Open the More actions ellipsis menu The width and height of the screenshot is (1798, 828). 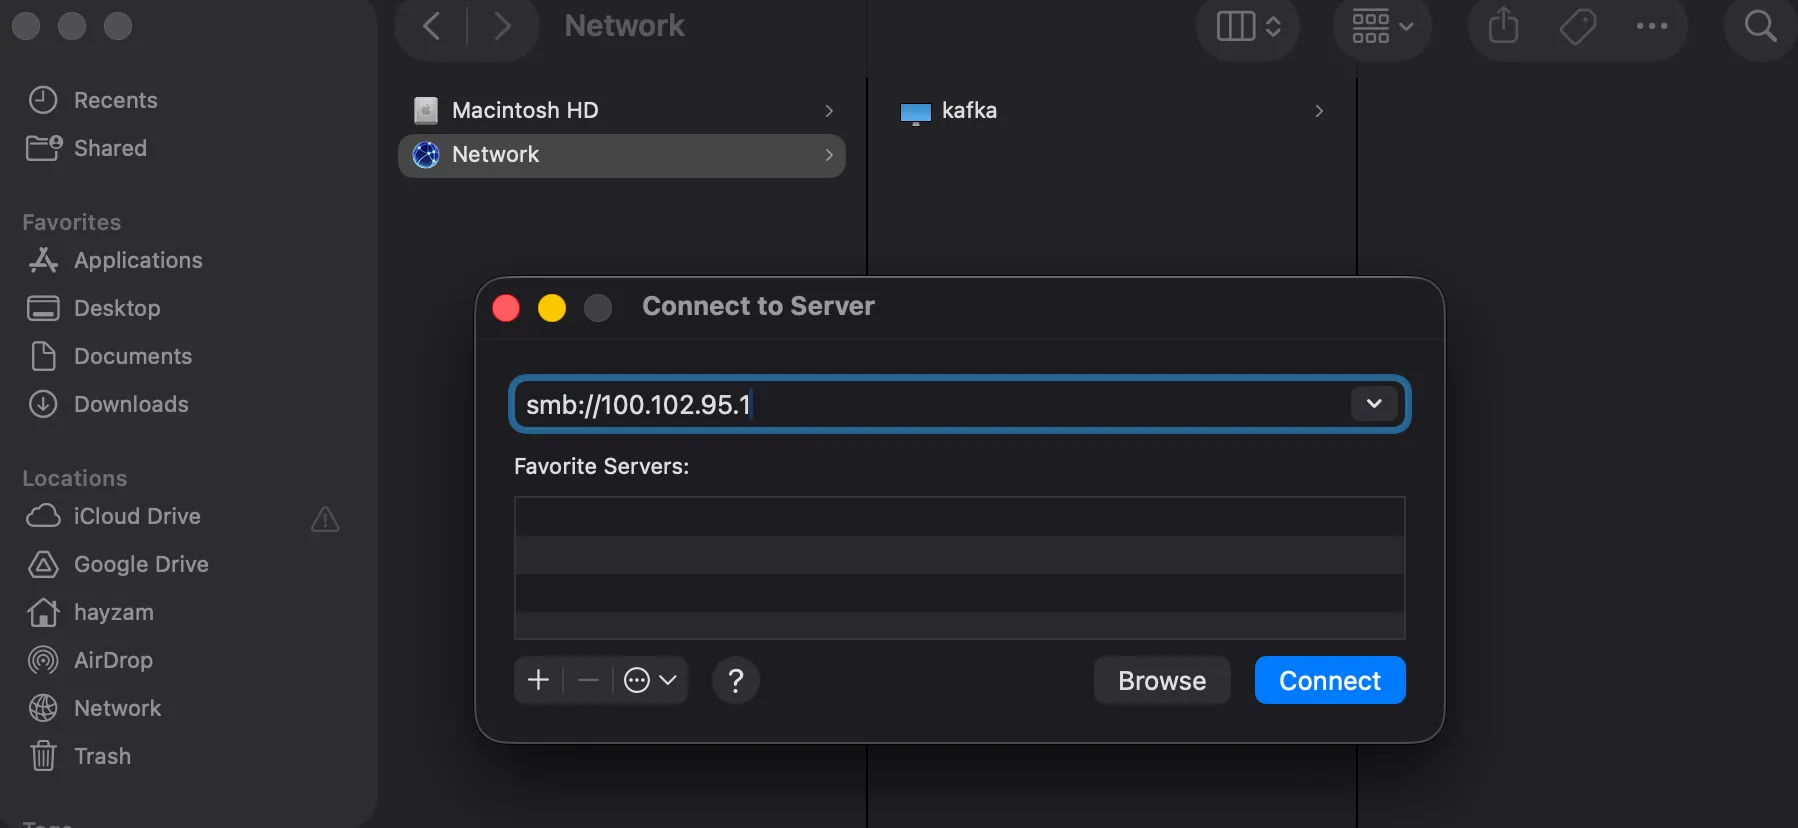point(1651,26)
